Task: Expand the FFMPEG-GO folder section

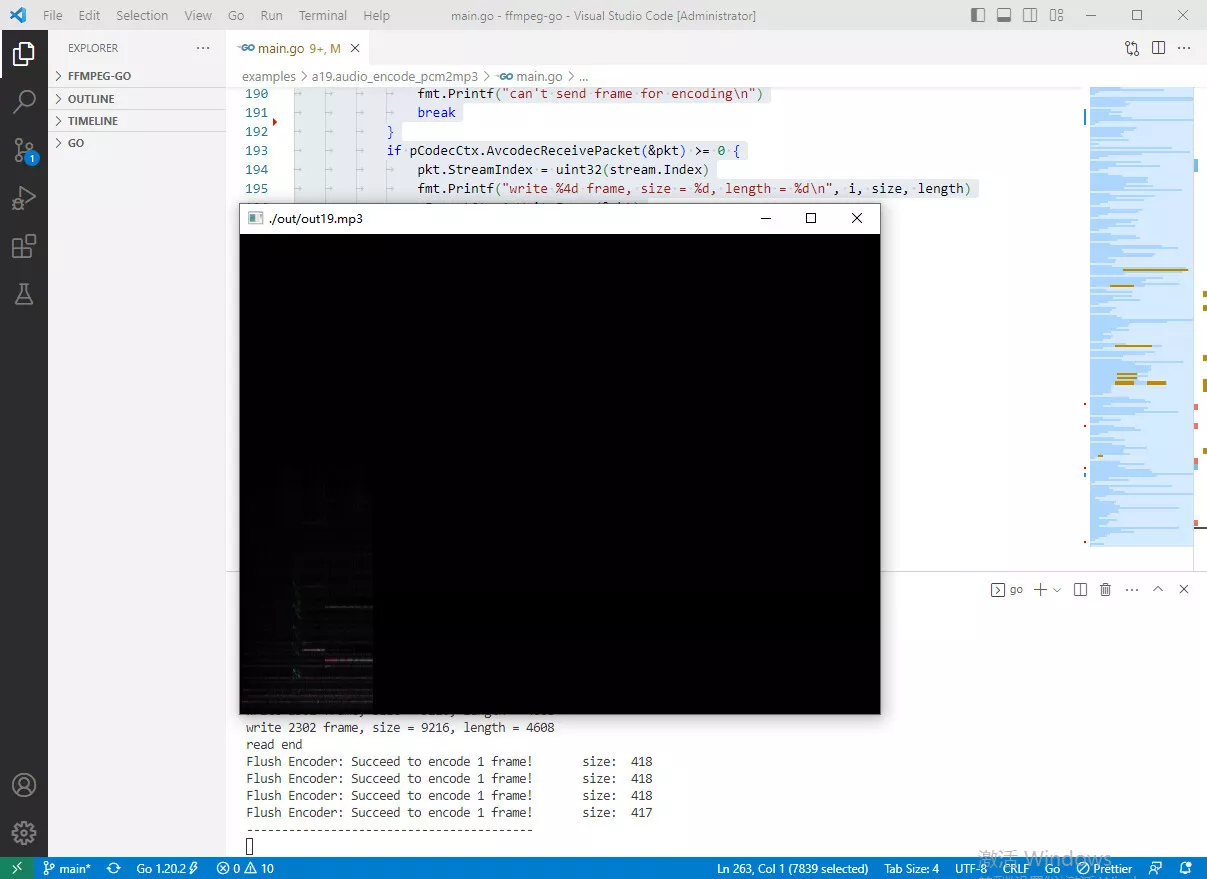Action: click(137, 76)
